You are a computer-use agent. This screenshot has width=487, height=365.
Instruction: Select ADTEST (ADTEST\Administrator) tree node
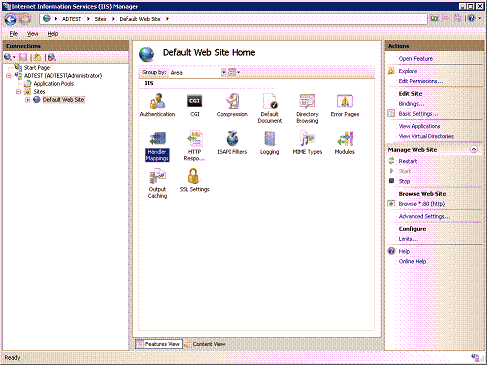(x=63, y=76)
